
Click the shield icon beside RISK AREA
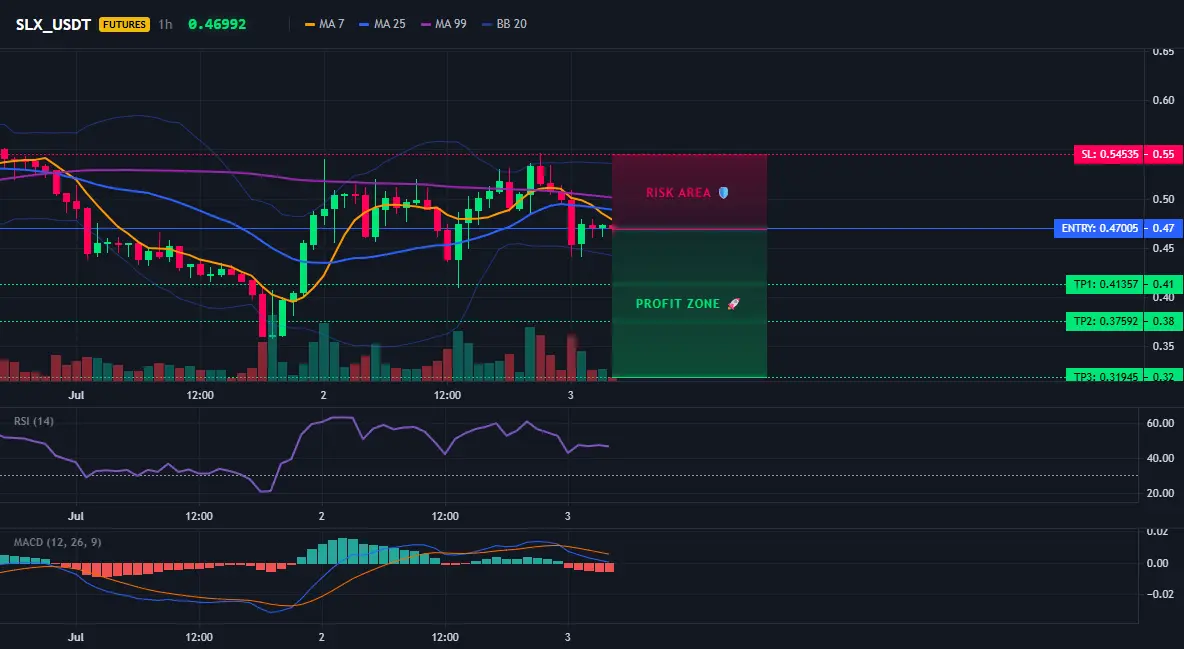pos(723,193)
